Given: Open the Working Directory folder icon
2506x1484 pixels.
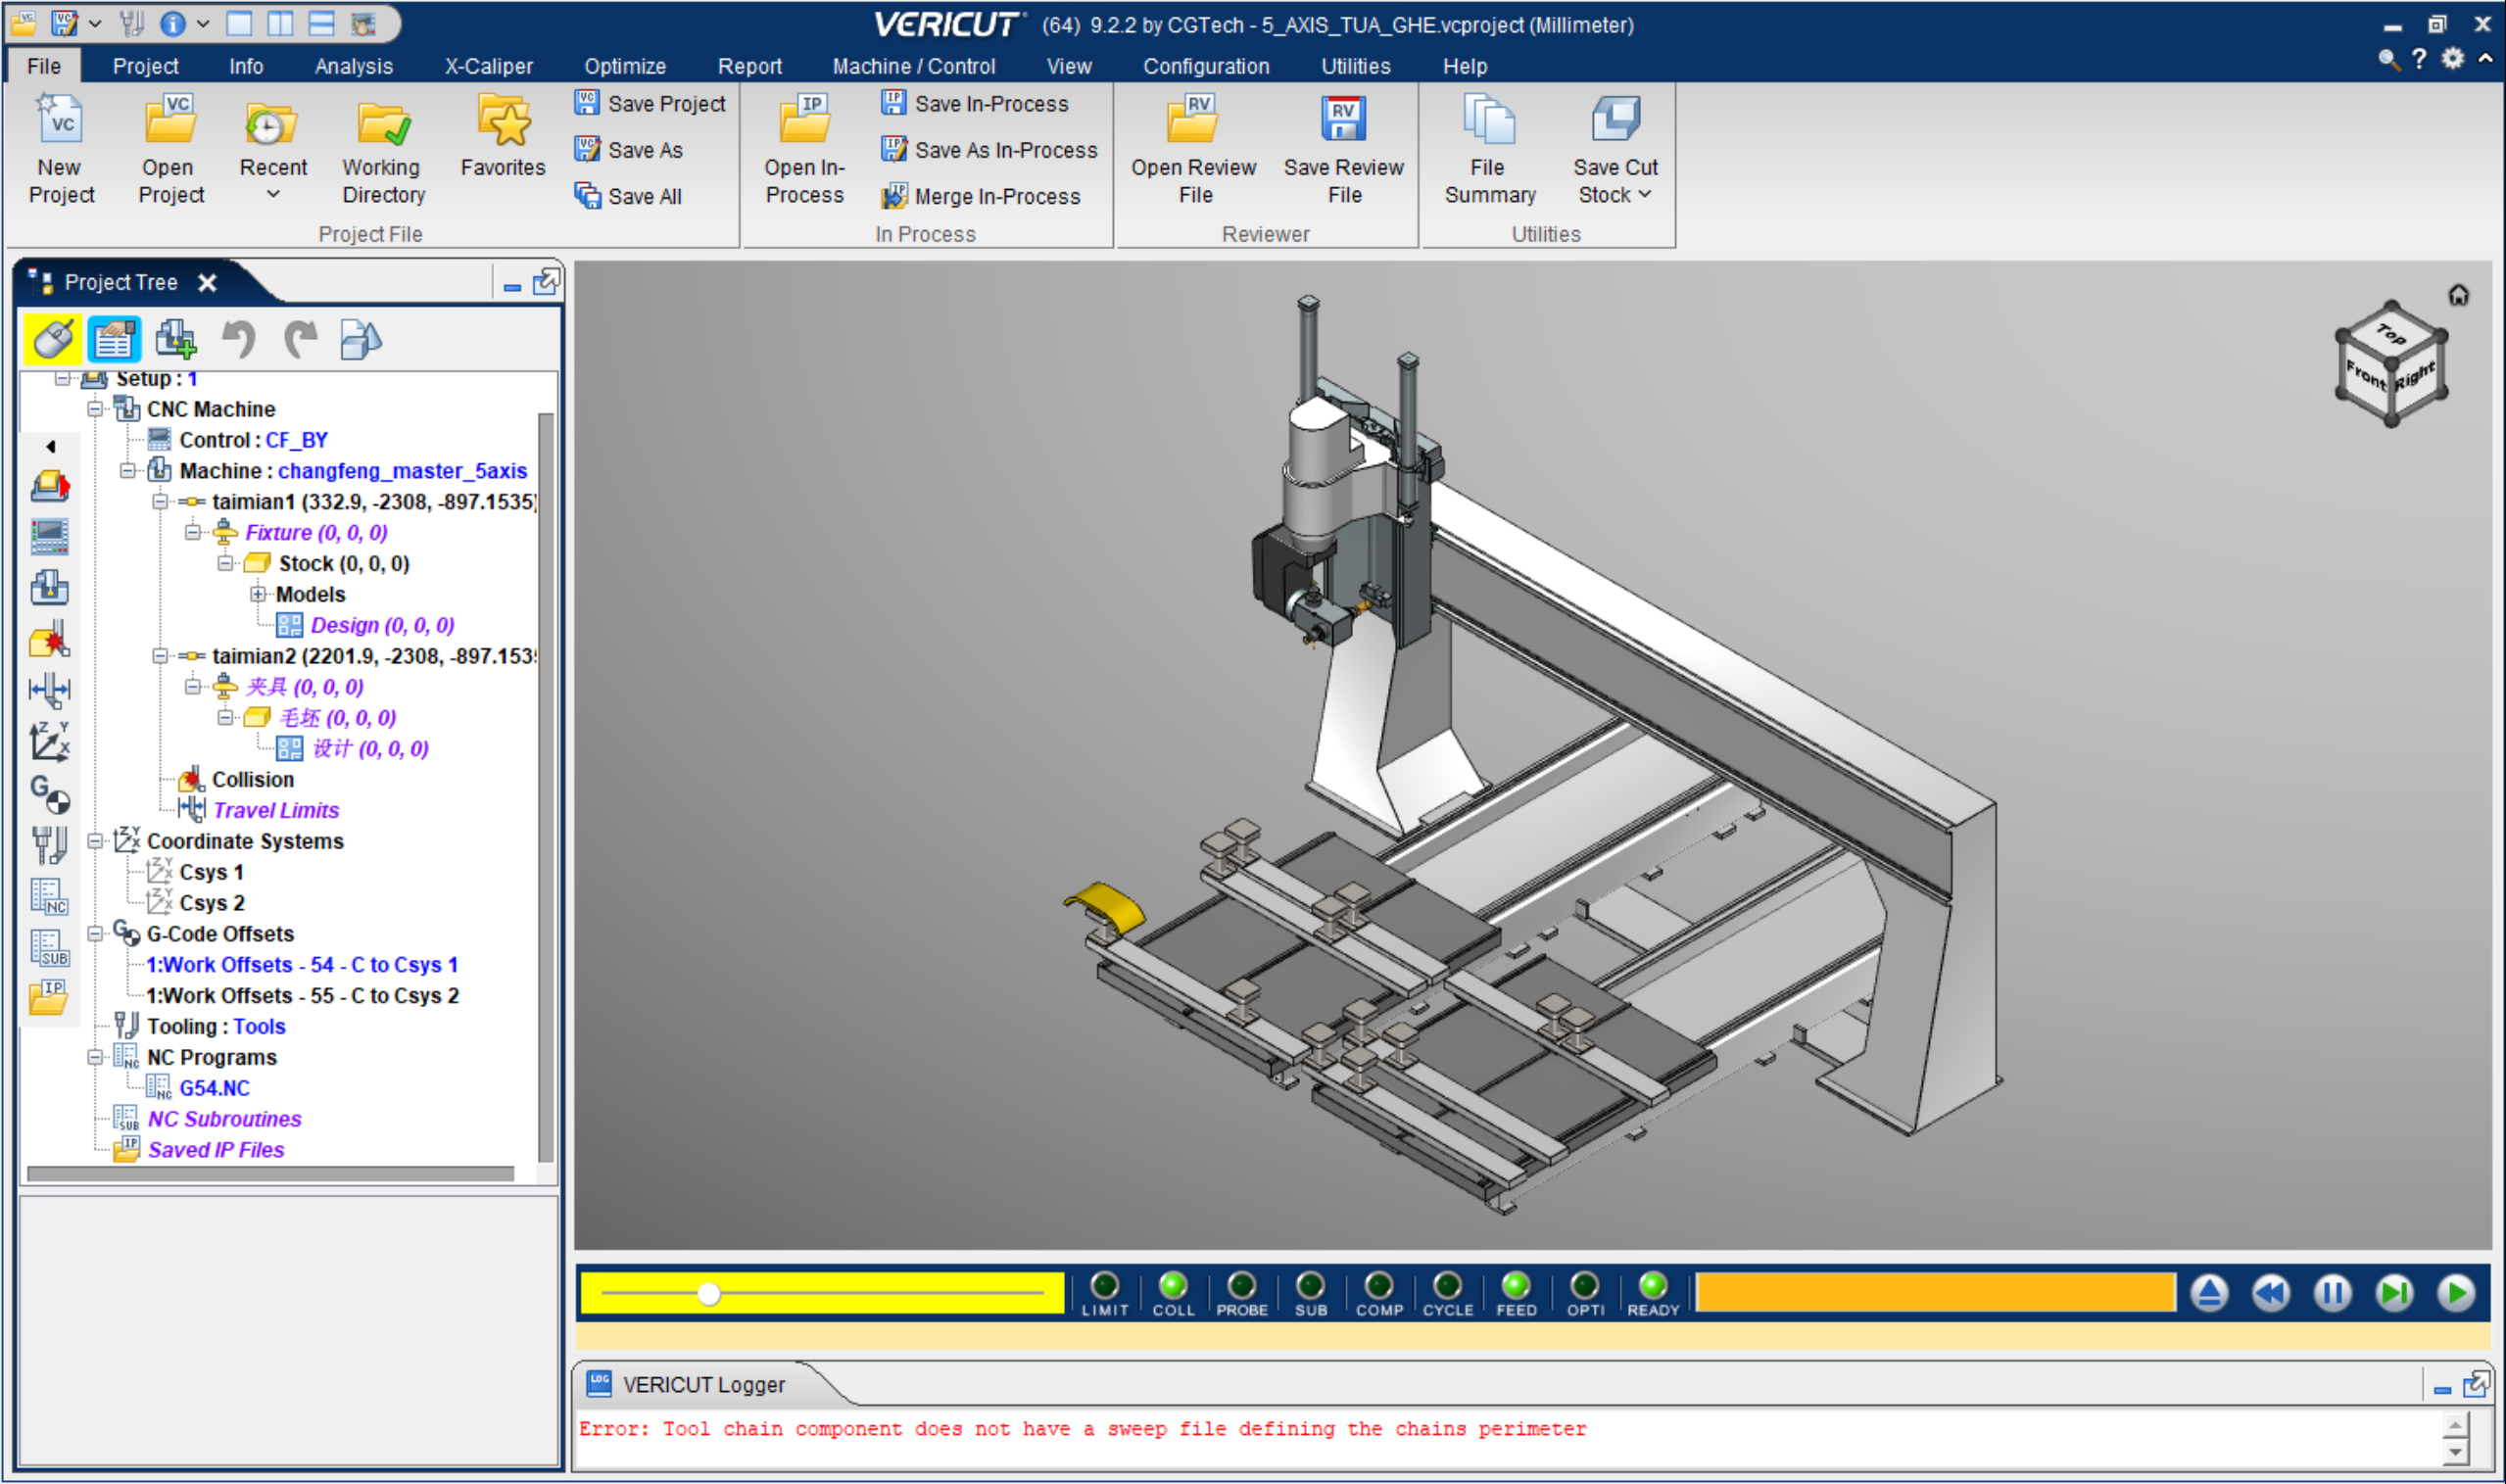Looking at the screenshot, I should click(x=383, y=124).
